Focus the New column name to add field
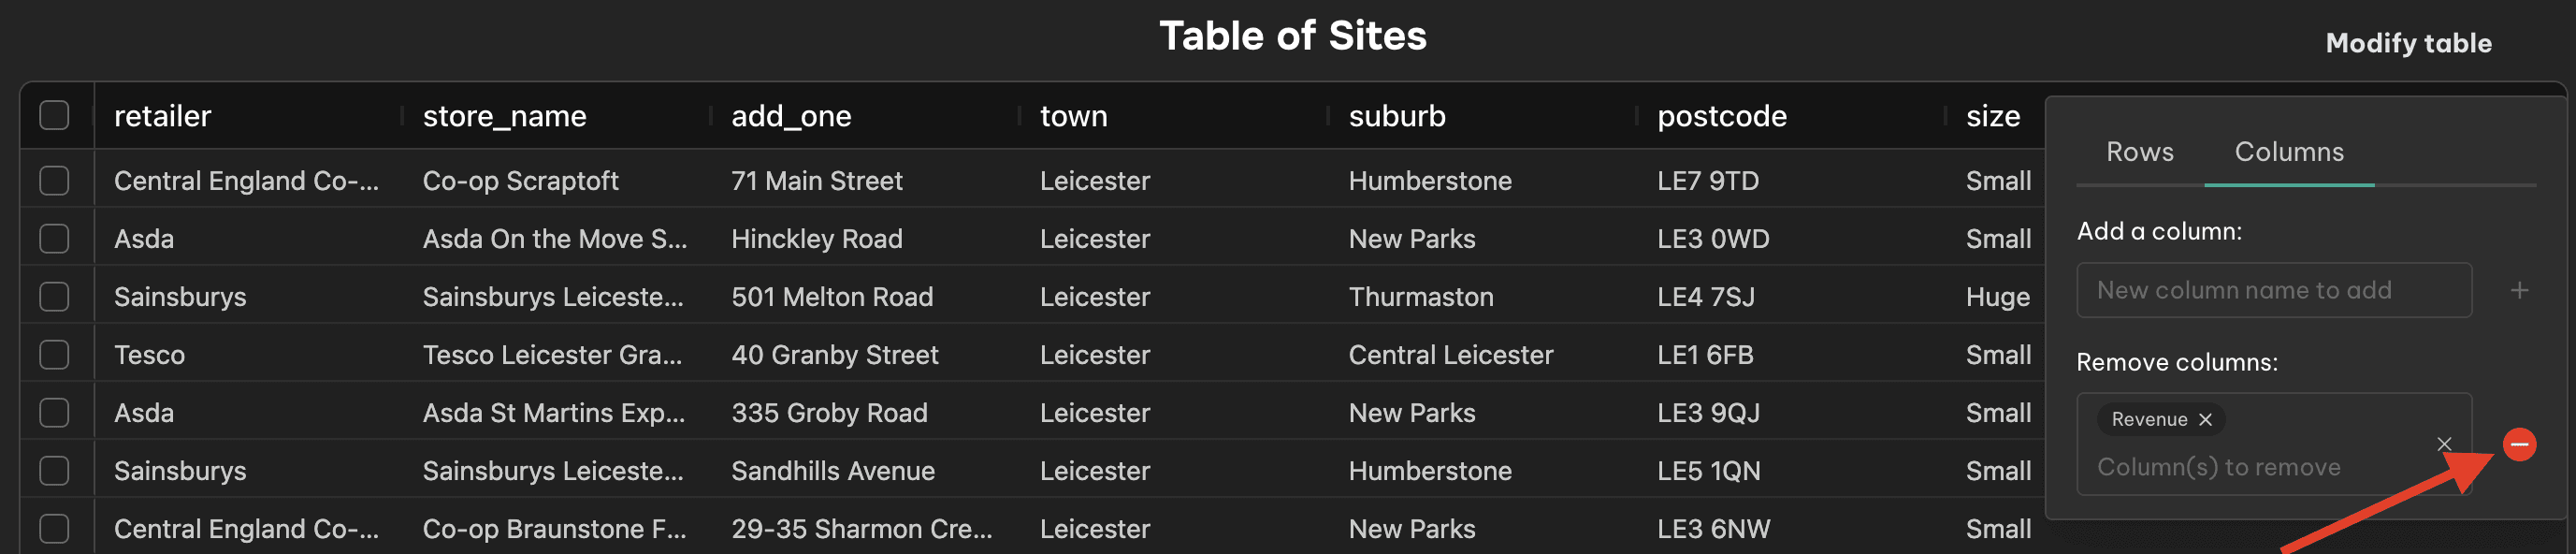 (x=2273, y=290)
